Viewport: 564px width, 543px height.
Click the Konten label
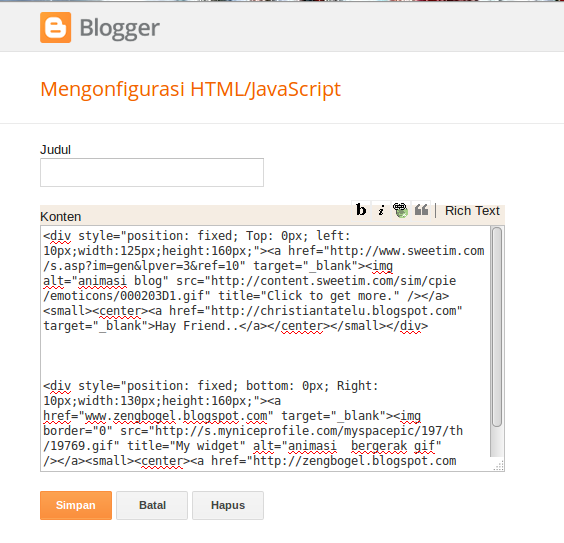(x=60, y=217)
